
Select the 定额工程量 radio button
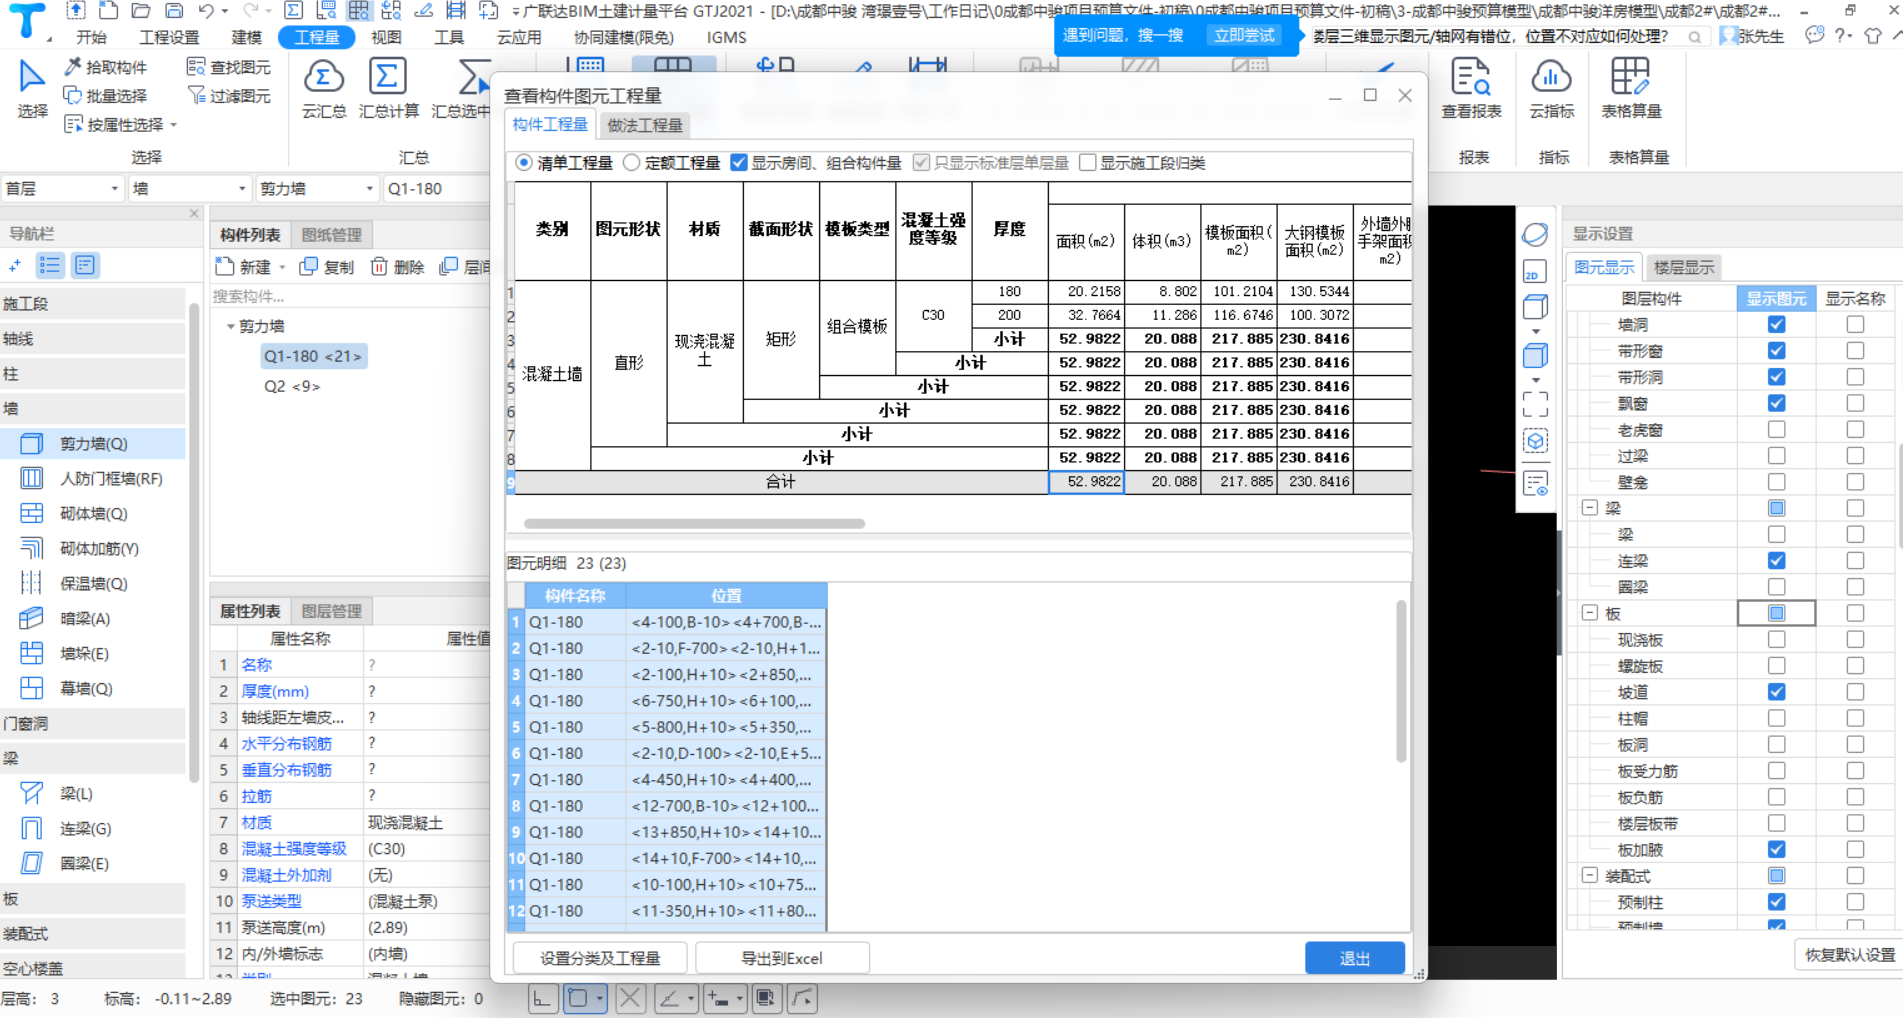click(631, 163)
